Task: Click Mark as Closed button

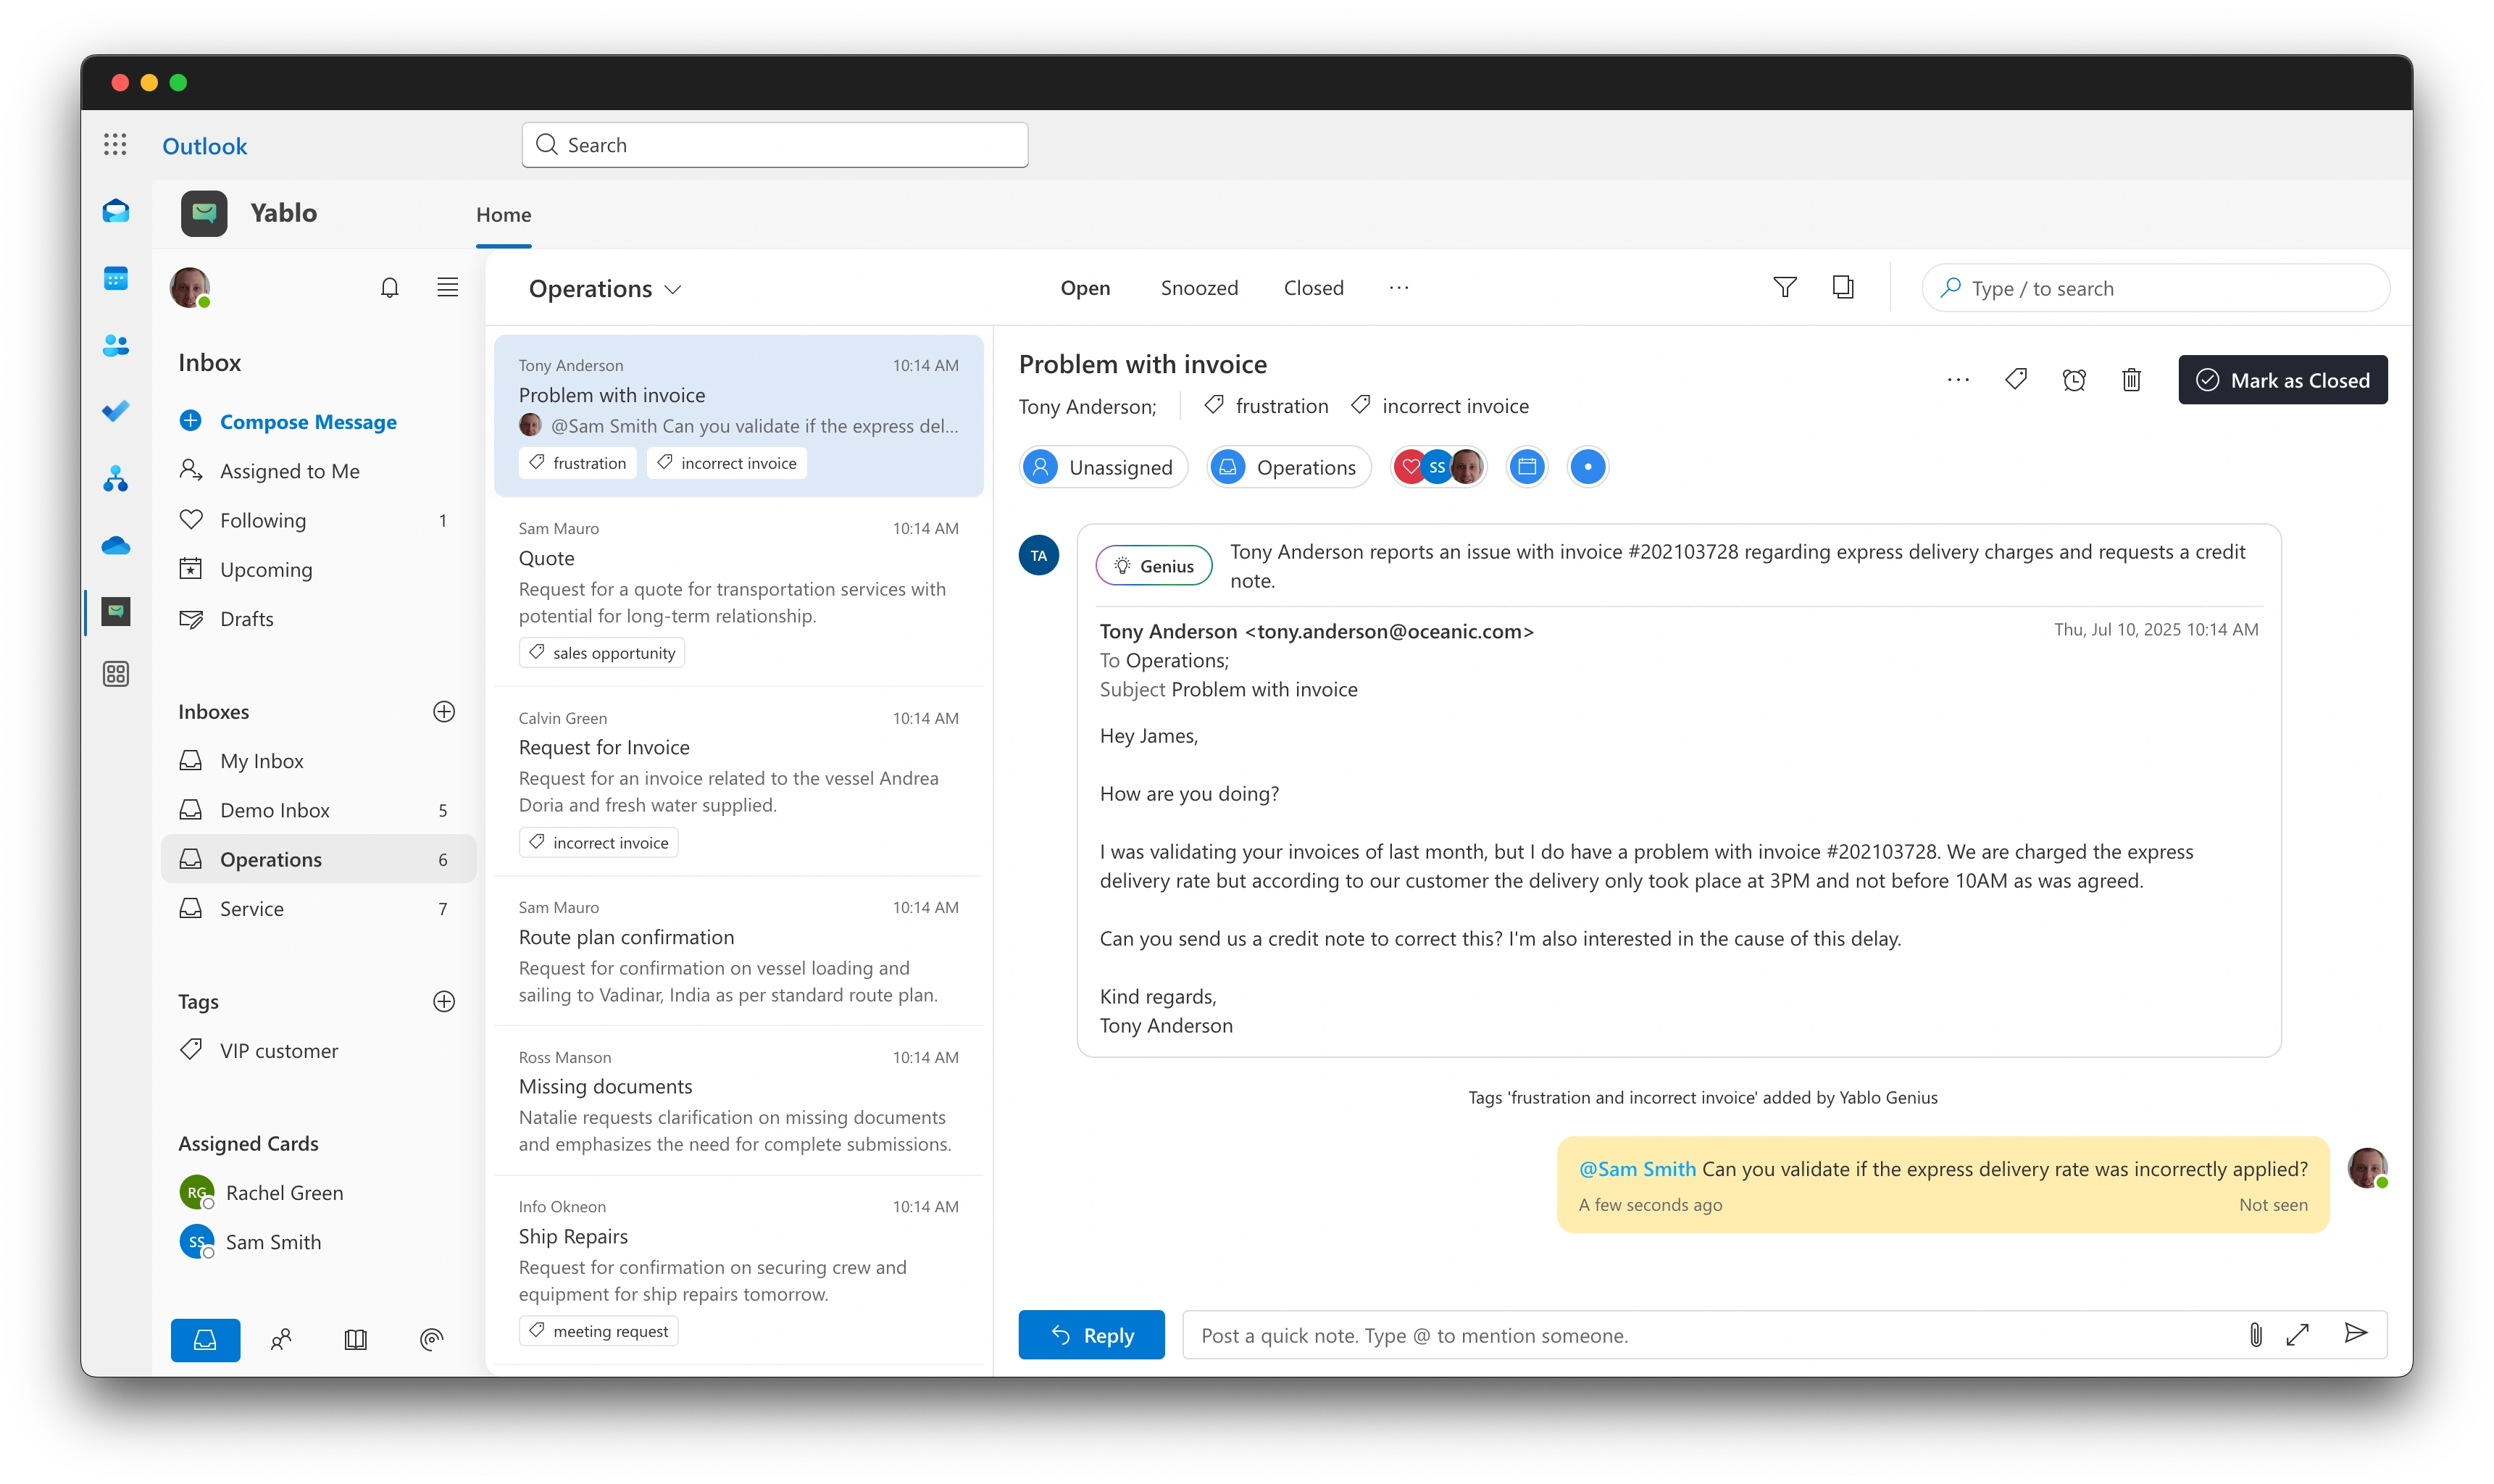Action: (x=2282, y=380)
